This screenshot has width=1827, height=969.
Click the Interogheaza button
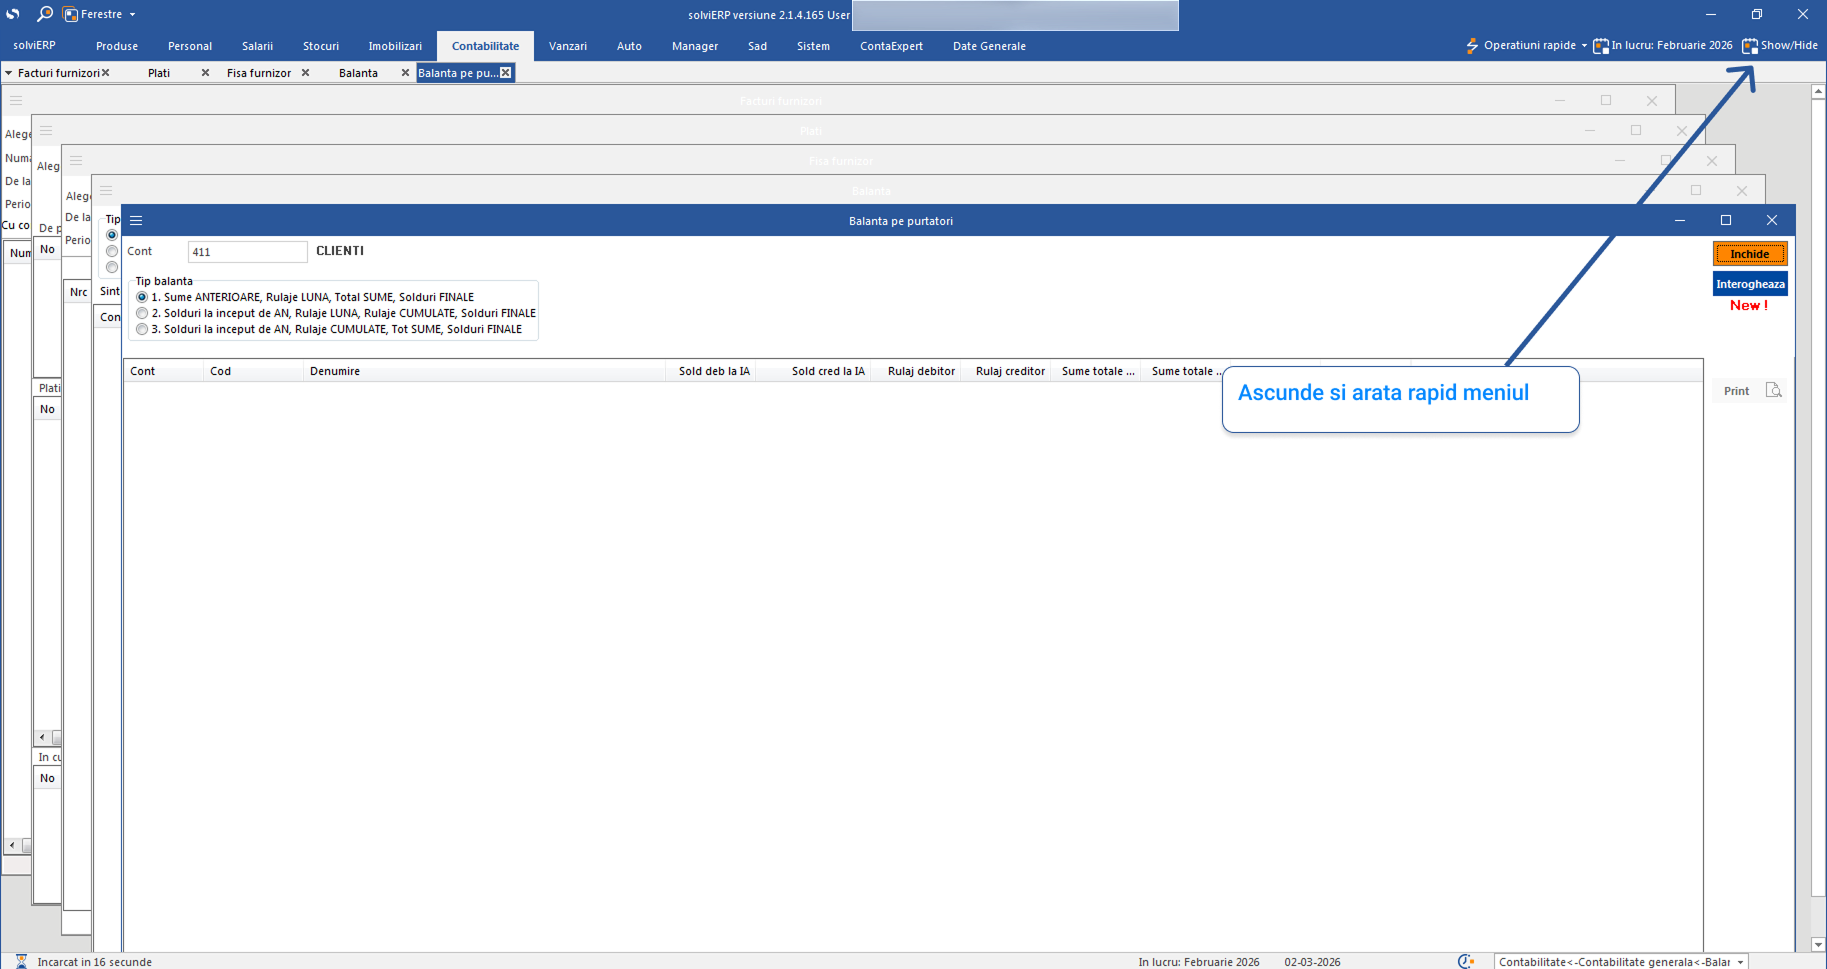1749,284
